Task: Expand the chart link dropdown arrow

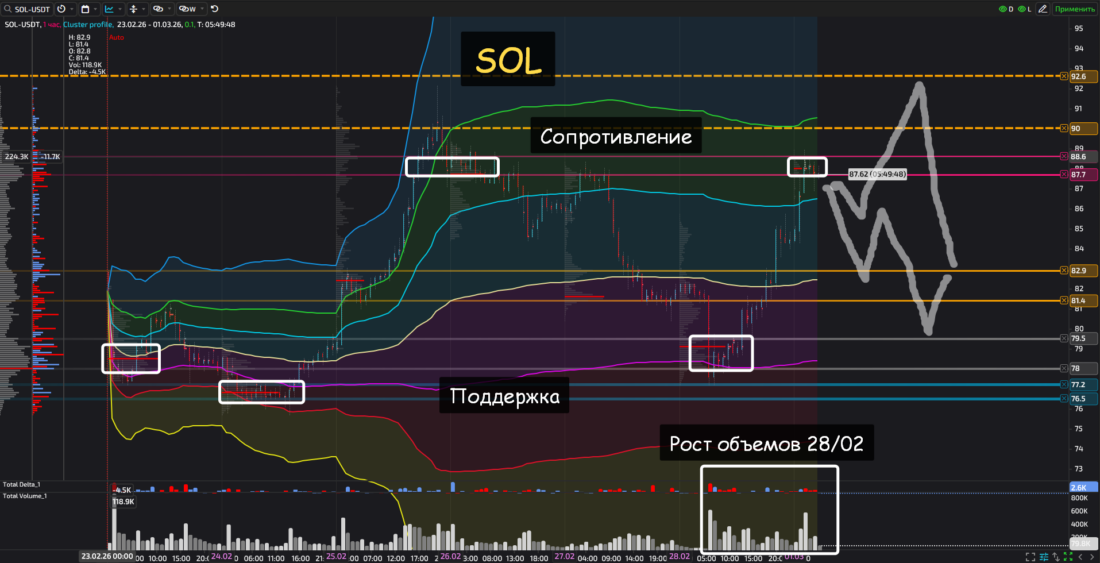Action: [169, 9]
